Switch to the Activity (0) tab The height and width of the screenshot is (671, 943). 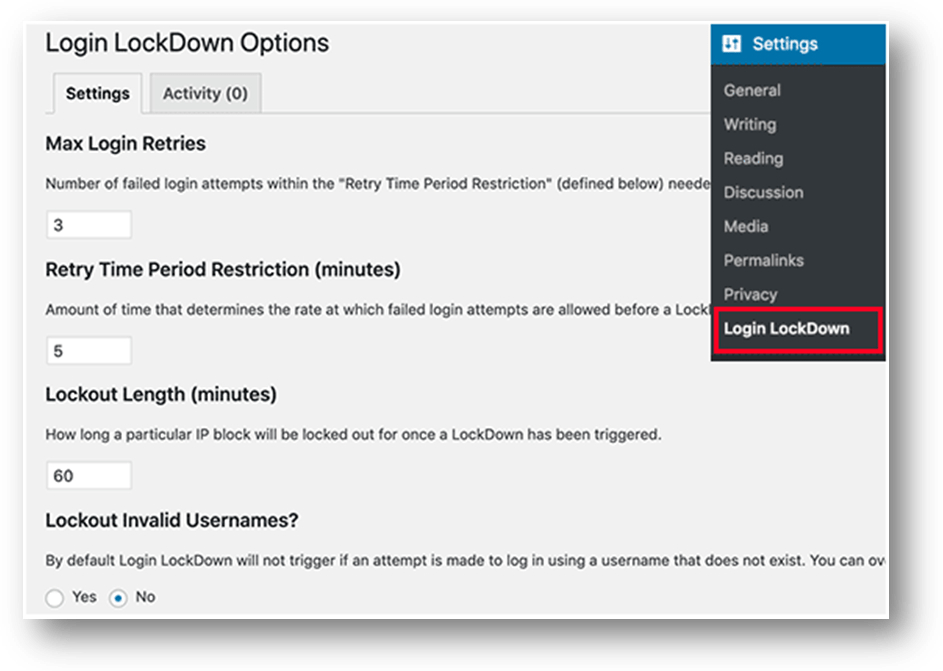point(205,93)
